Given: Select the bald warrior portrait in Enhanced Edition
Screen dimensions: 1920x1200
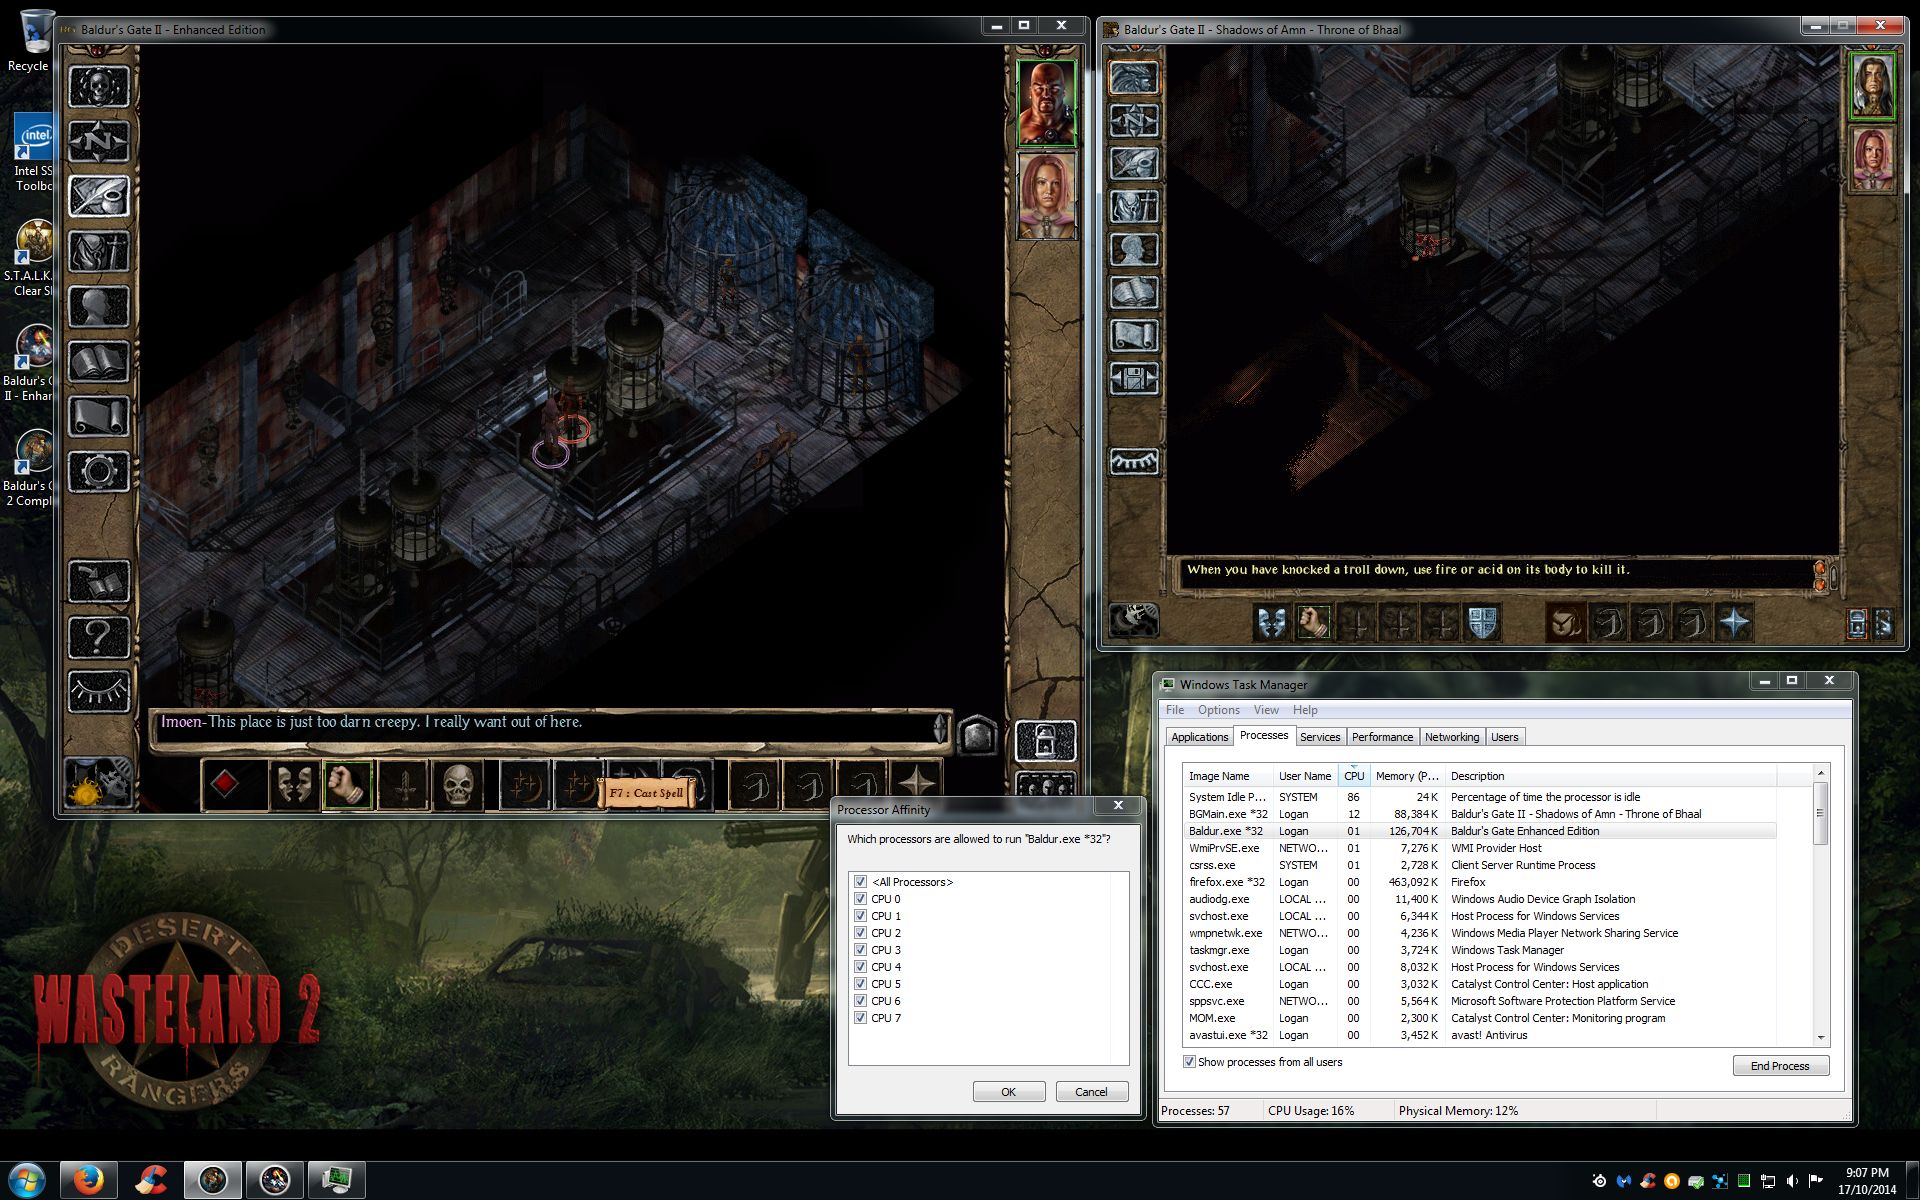Looking at the screenshot, I should point(1046,103).
